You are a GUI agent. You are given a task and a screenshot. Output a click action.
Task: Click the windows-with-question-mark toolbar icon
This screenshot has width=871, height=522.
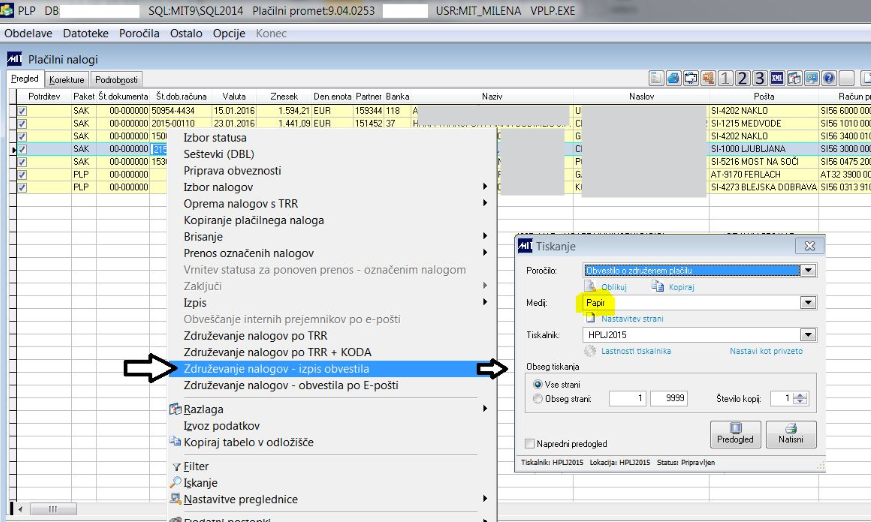tap(794, 78)
